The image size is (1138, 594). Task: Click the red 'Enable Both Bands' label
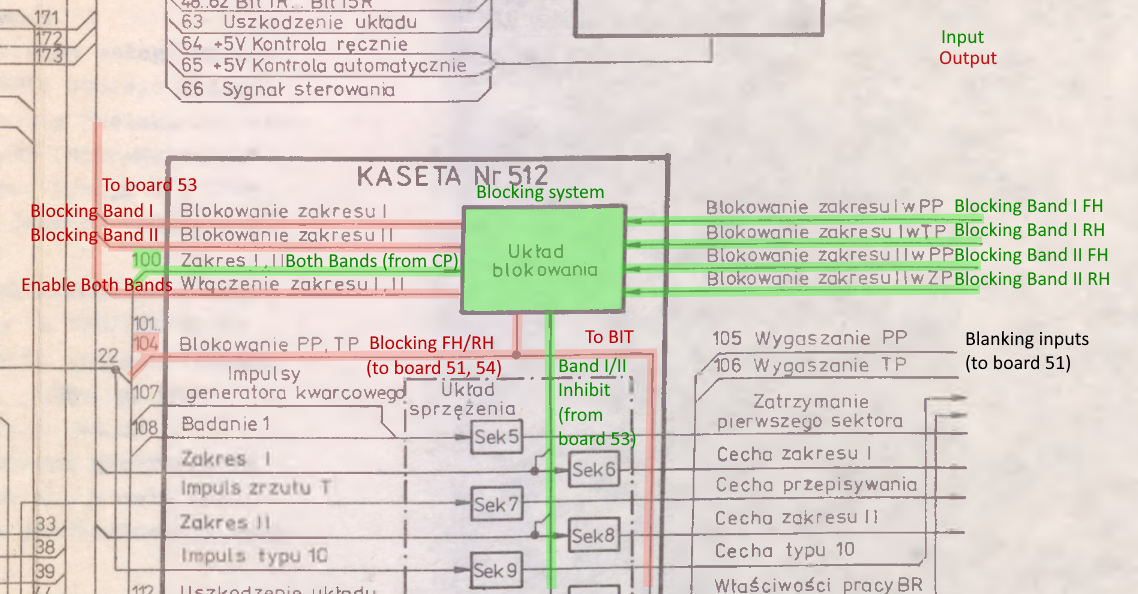coord(97,285)
